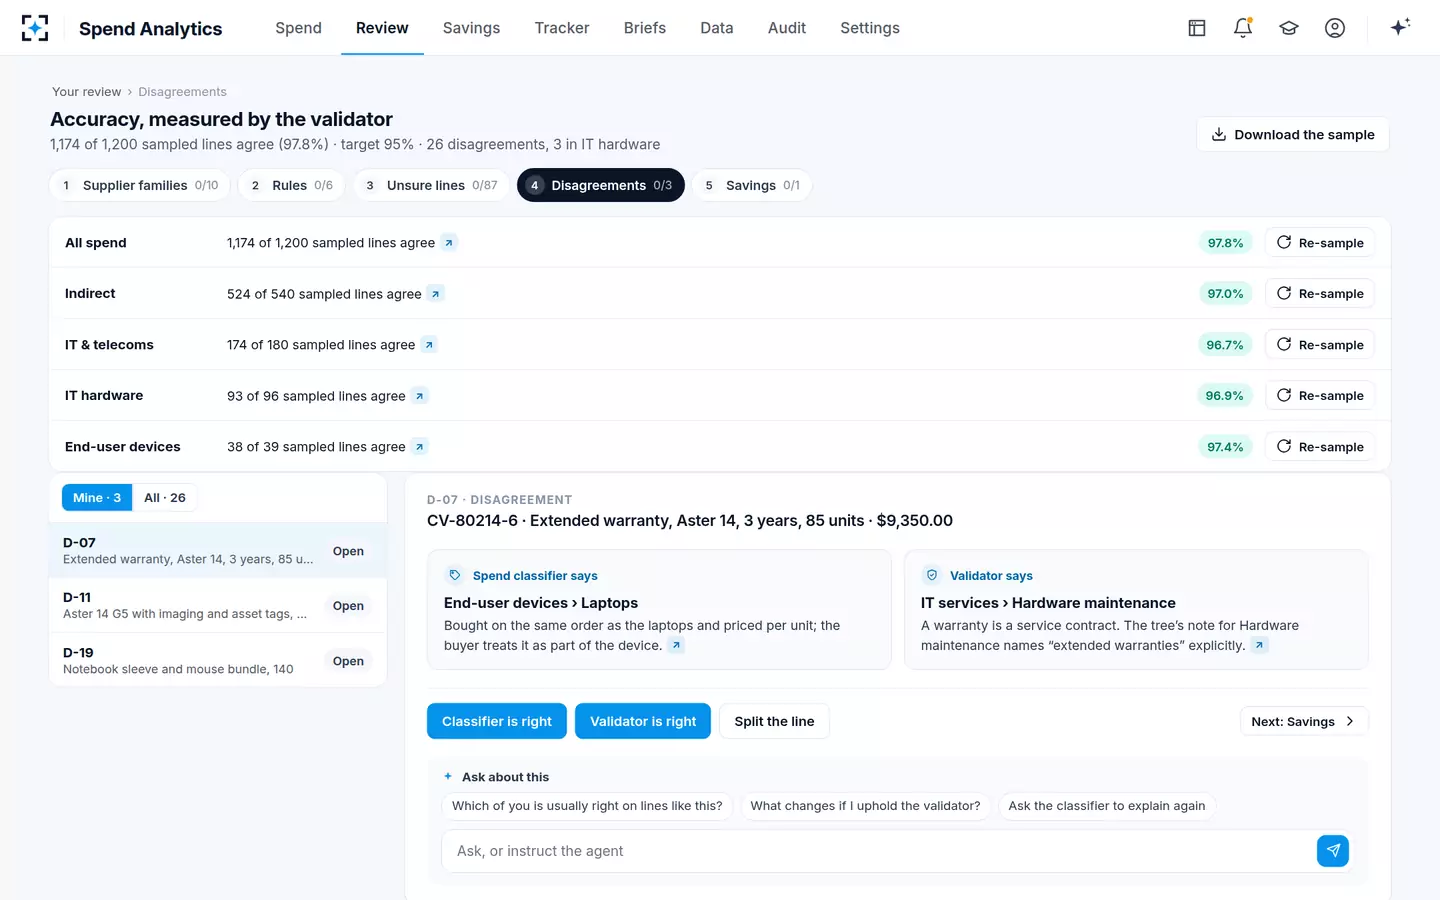The height and width of the screenshot is (900, 1440).
Task: Show All · 26 disagreements
Action: [x=165, y=498]
